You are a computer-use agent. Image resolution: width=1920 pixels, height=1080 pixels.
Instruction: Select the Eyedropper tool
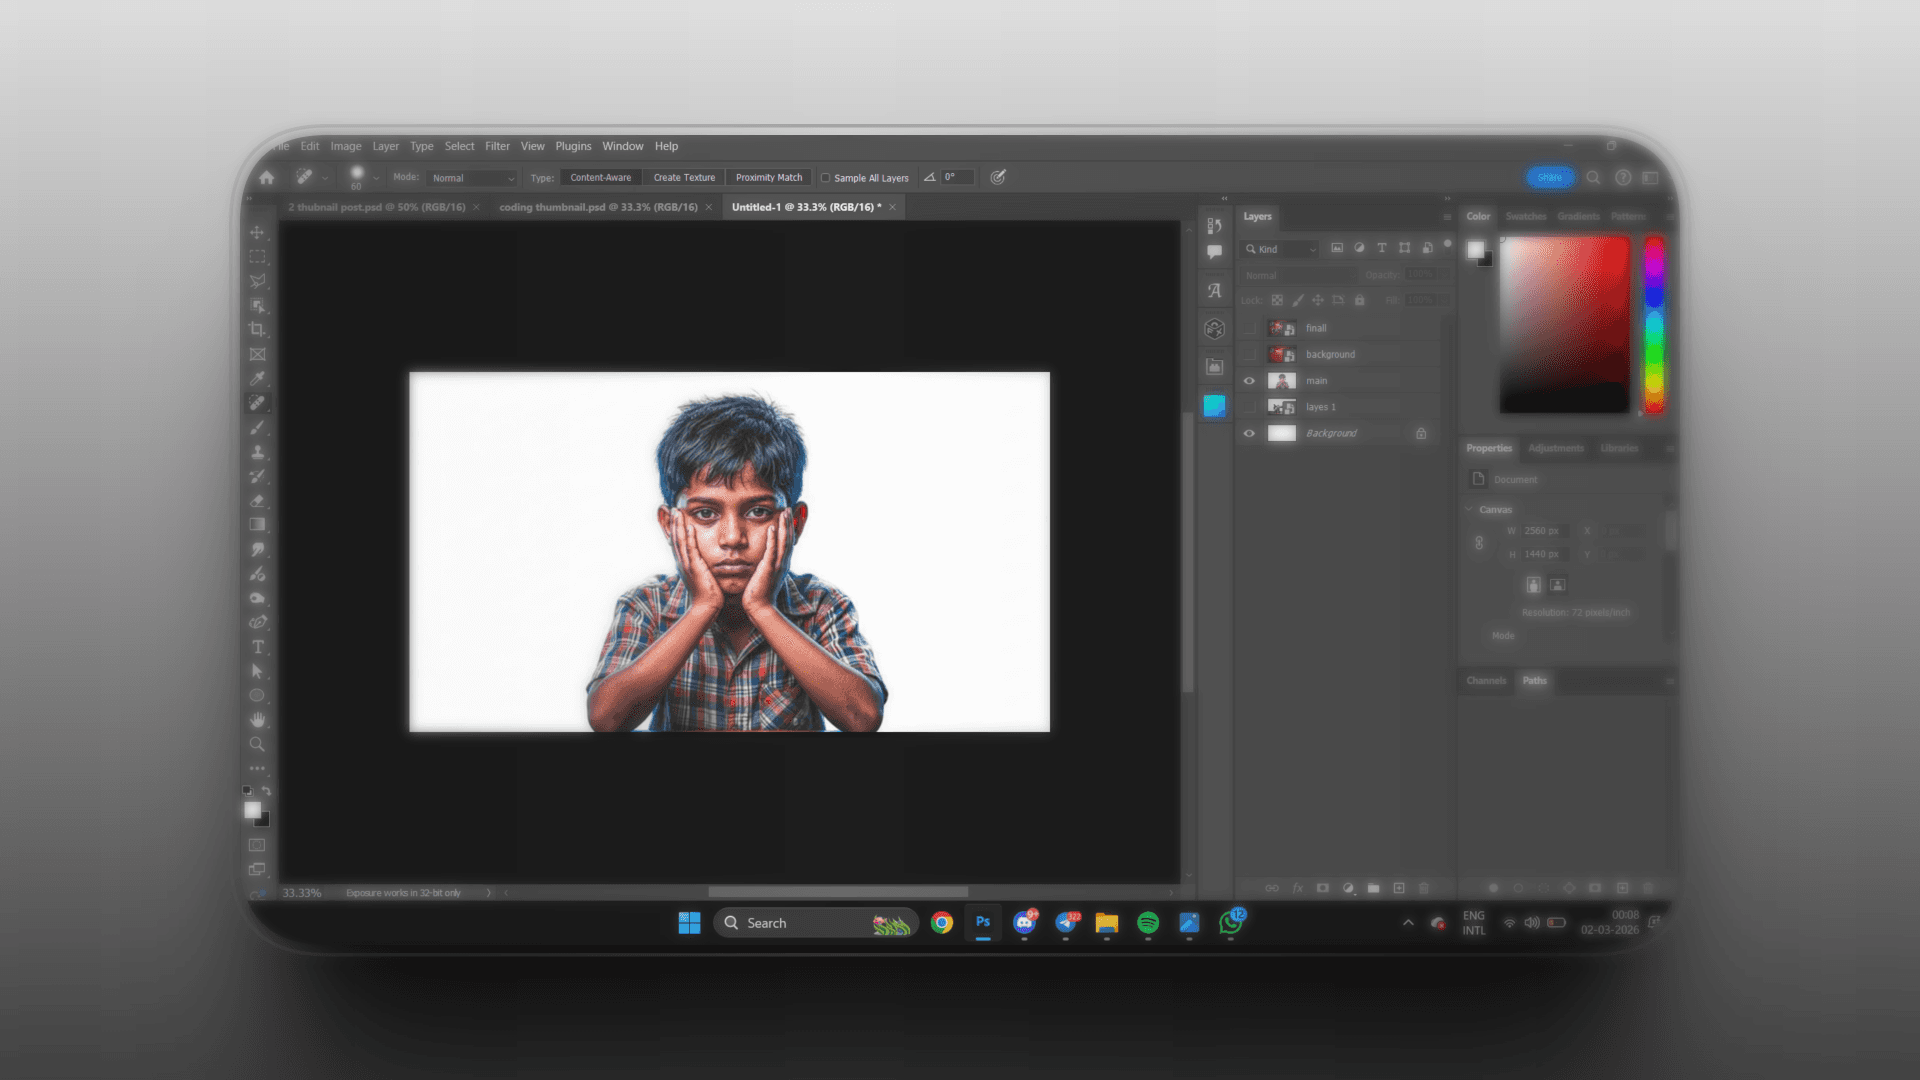(257, 378)
